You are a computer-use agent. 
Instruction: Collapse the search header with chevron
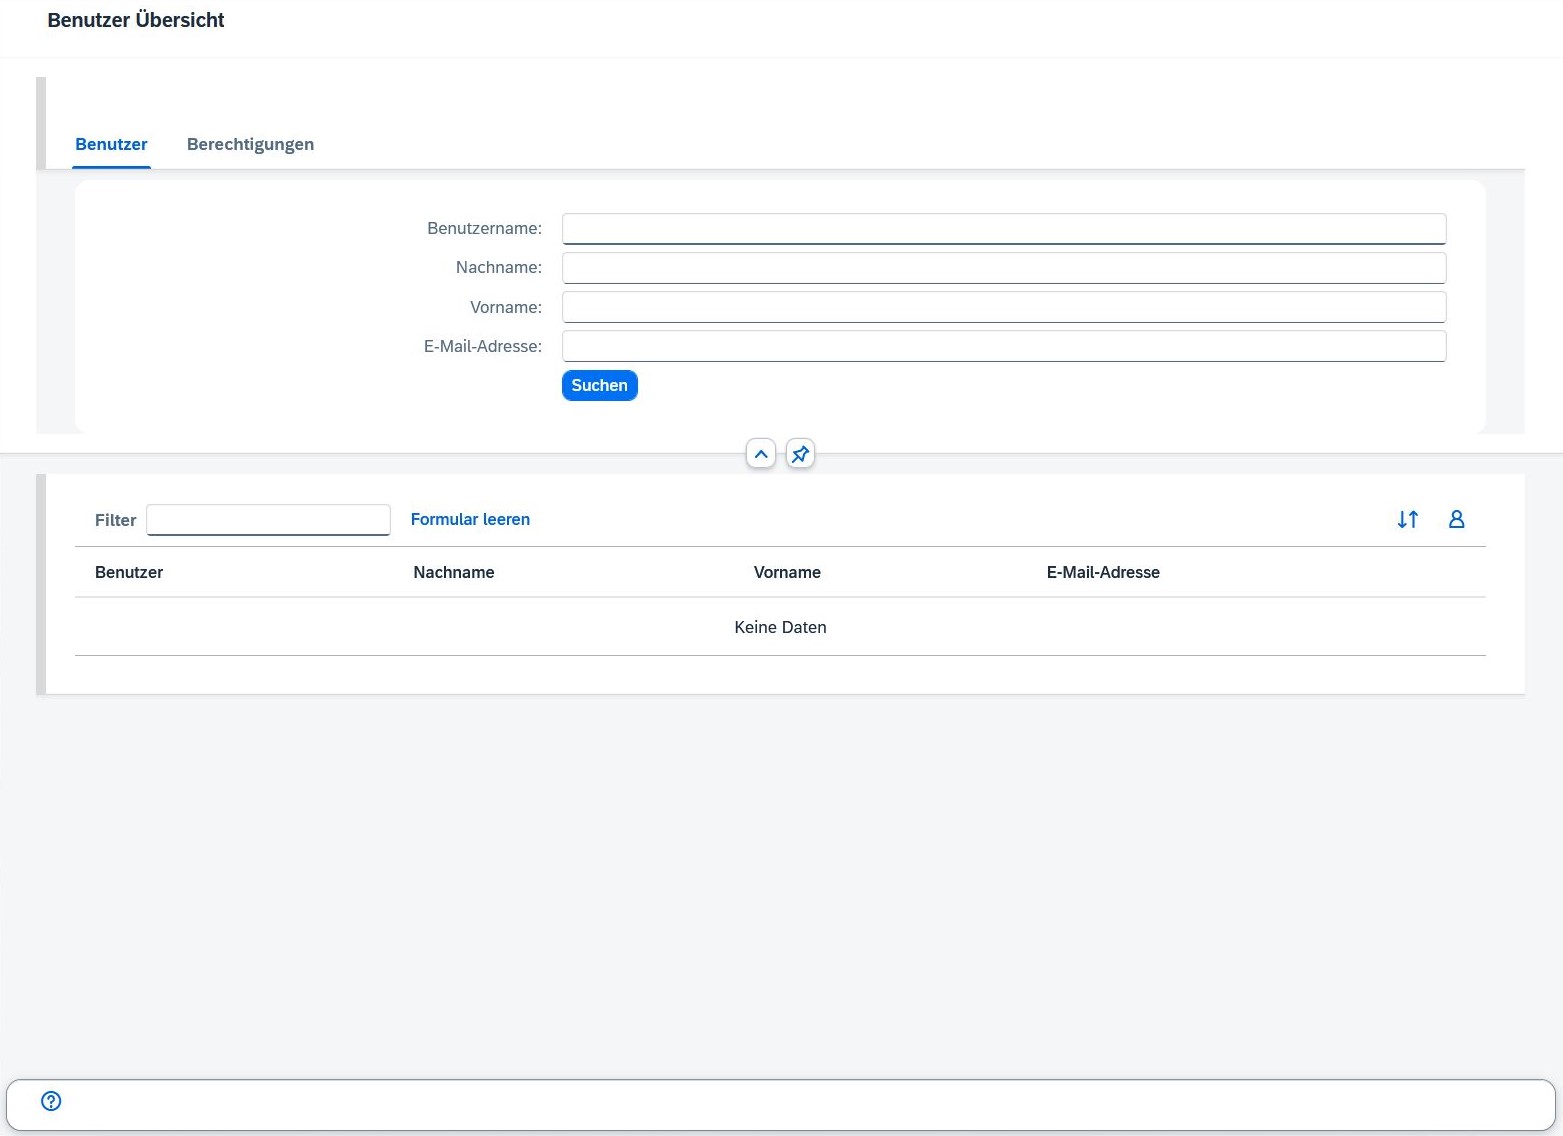click(761, 454)
